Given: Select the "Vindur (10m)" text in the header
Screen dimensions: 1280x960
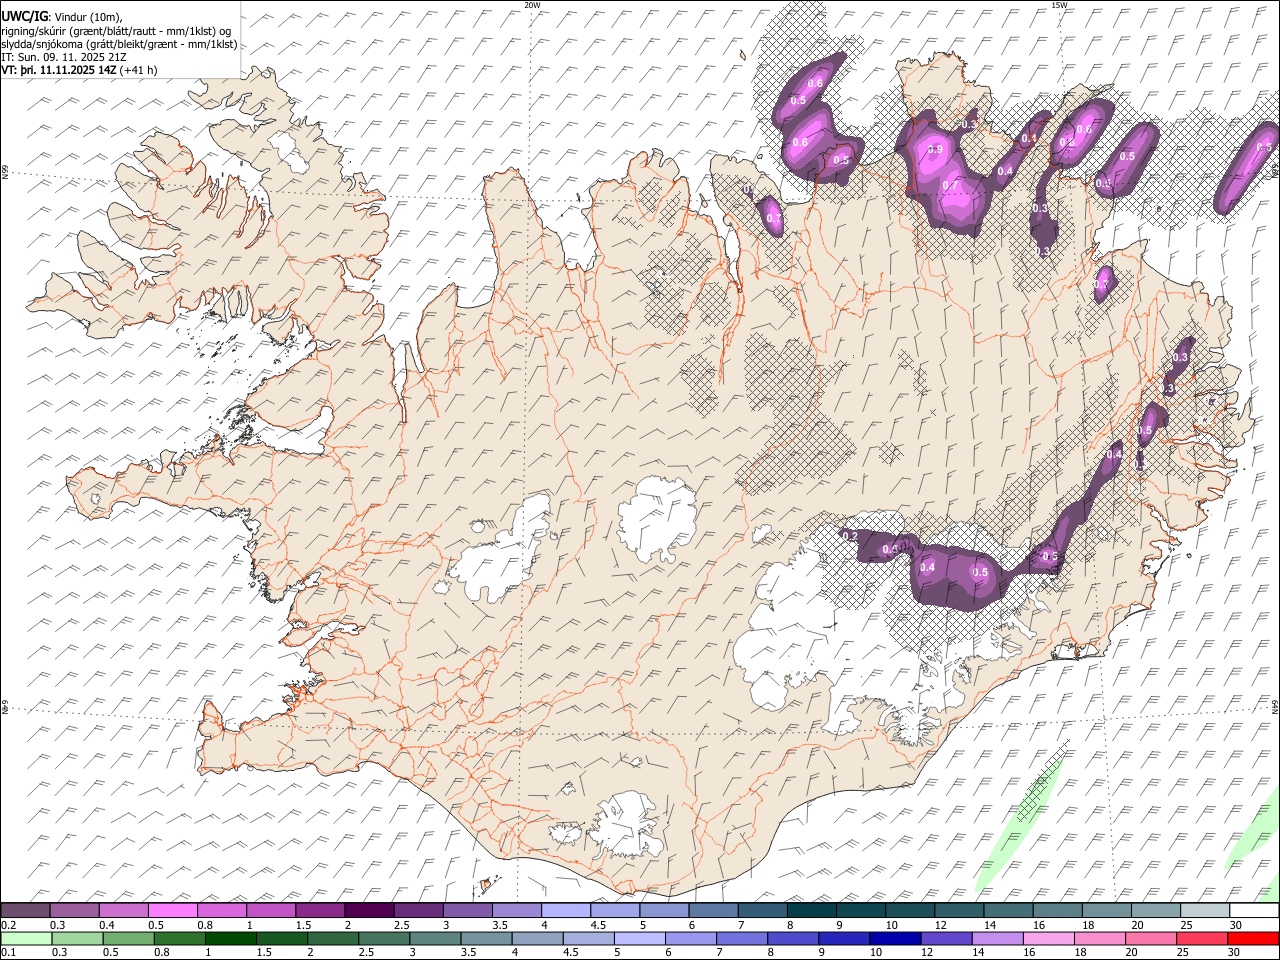Looking at the screenshot, I should [x=88, y=18].
